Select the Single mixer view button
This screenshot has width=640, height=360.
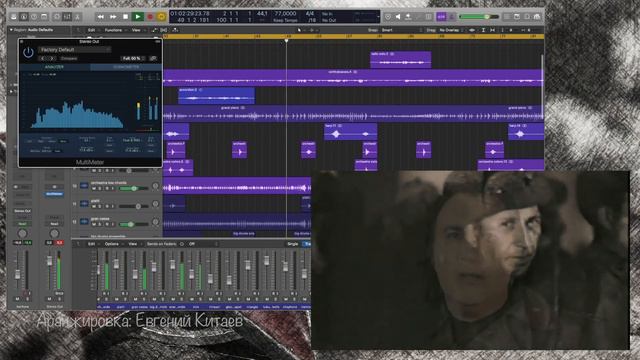pyautogui.click(x=293, y=244)
